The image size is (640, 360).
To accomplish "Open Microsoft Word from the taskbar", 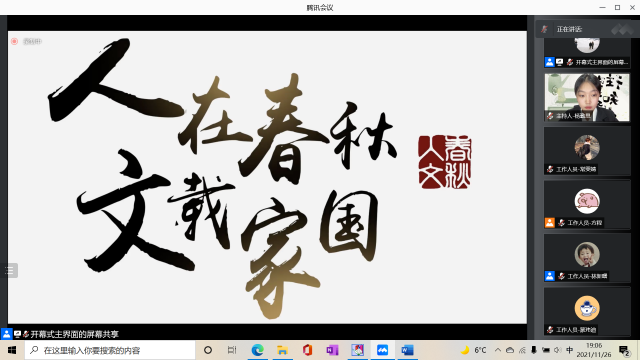I will pos(407,350).
